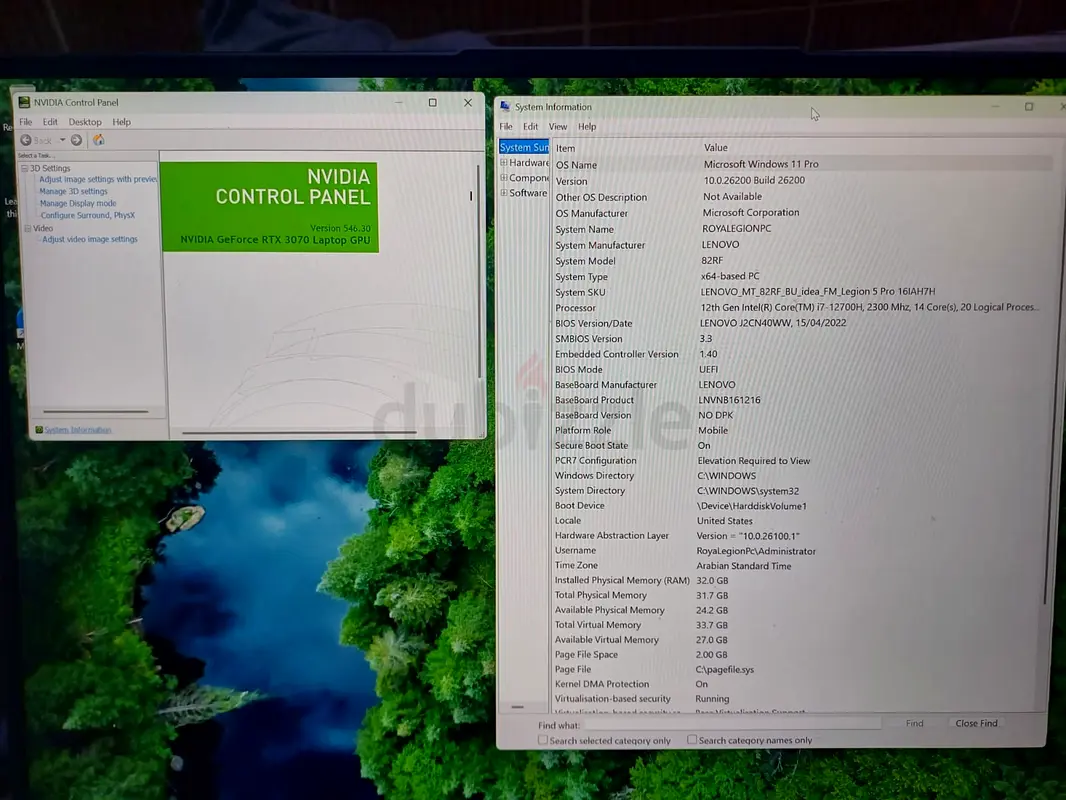
Task: Expand Hardware Resources tree node
Action: click(x=504, y=162)
